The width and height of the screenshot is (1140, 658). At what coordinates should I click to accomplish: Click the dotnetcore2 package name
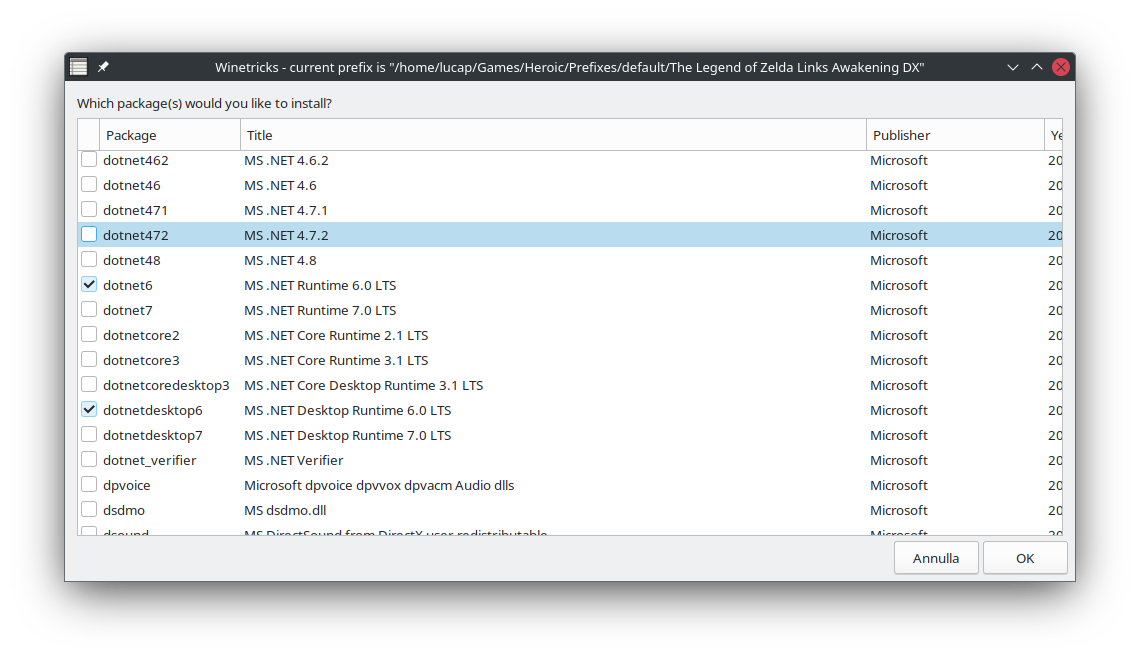[x=141, y=335]
